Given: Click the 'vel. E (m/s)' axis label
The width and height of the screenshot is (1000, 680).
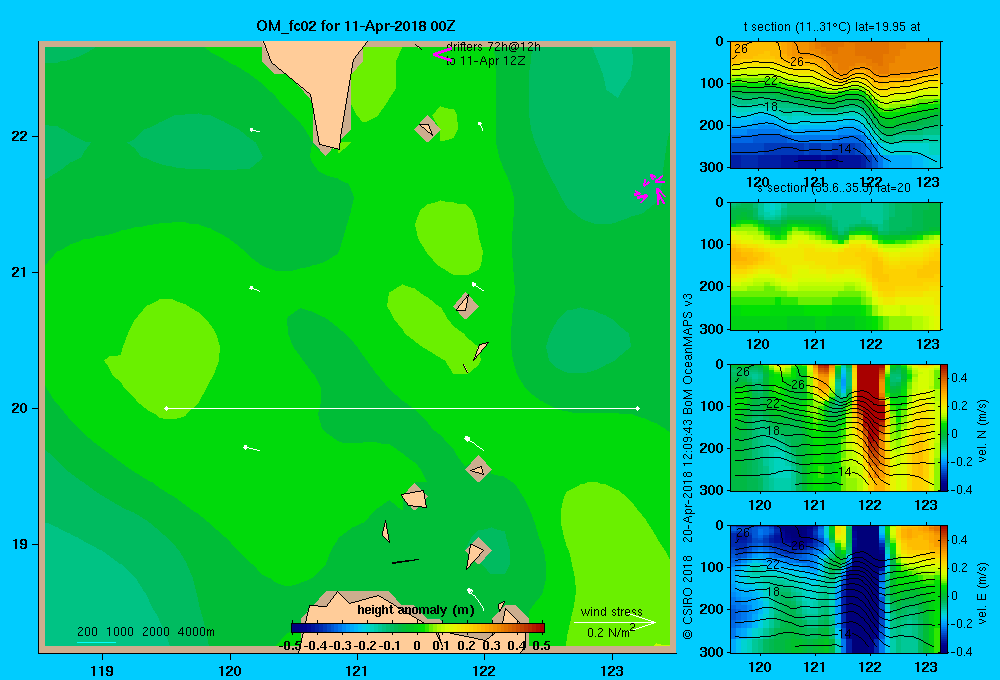Looking at the screenshot, I should (x=983, y=593).
